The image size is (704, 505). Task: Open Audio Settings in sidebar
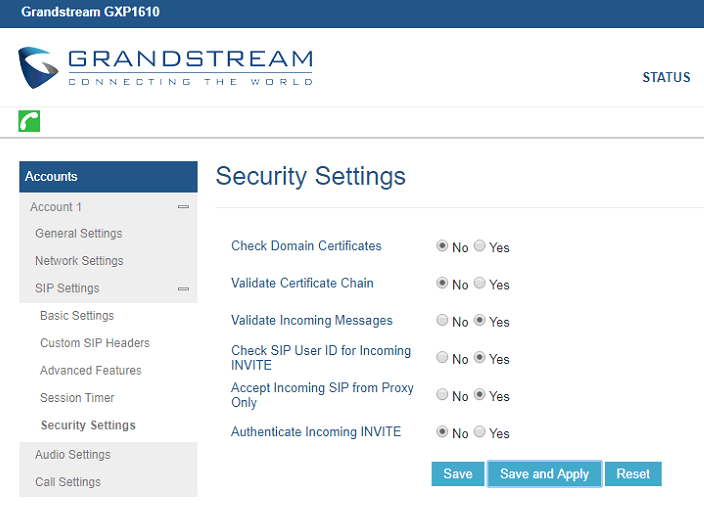tap(73, 455)
